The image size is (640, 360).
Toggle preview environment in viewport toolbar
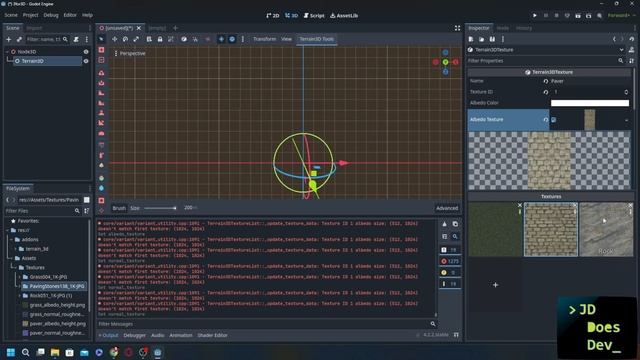[x=232, y=39]
